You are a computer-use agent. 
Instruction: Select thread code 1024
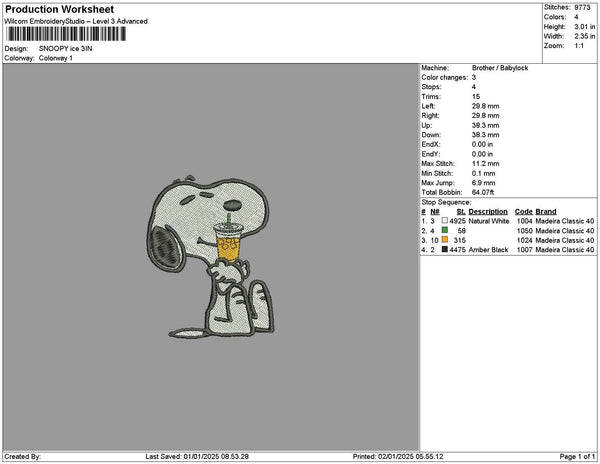(525, 240)
